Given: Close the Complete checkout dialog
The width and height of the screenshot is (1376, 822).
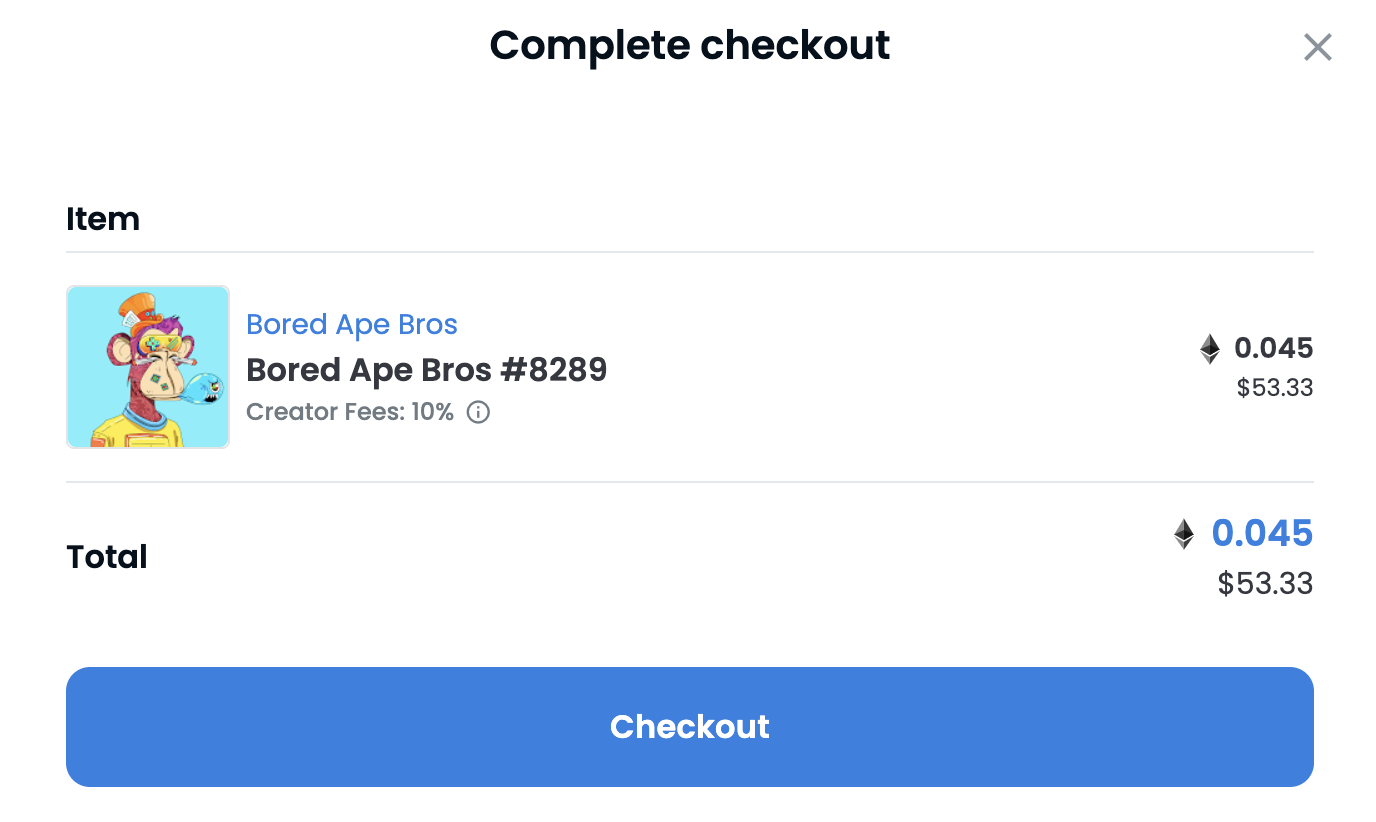Looking at the screenshot, I should (1317, 47).
